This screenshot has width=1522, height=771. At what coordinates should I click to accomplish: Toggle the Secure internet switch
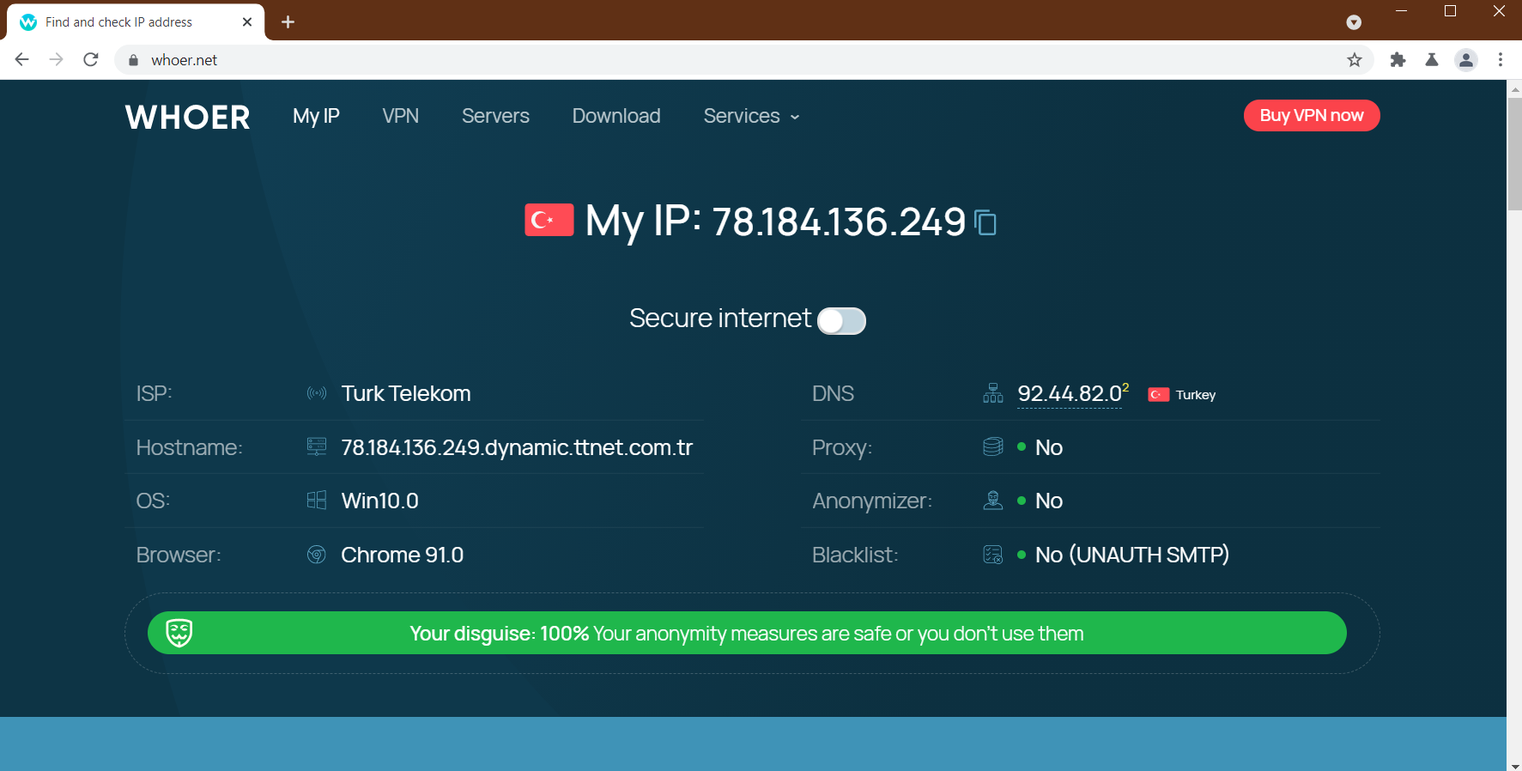tap(841, 320)
